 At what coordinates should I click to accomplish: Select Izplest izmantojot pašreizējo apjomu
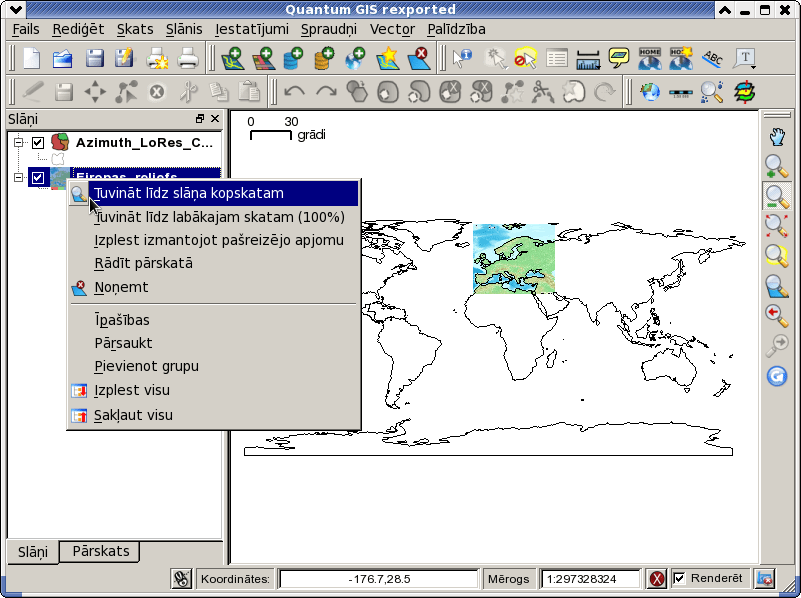[214, 240]
